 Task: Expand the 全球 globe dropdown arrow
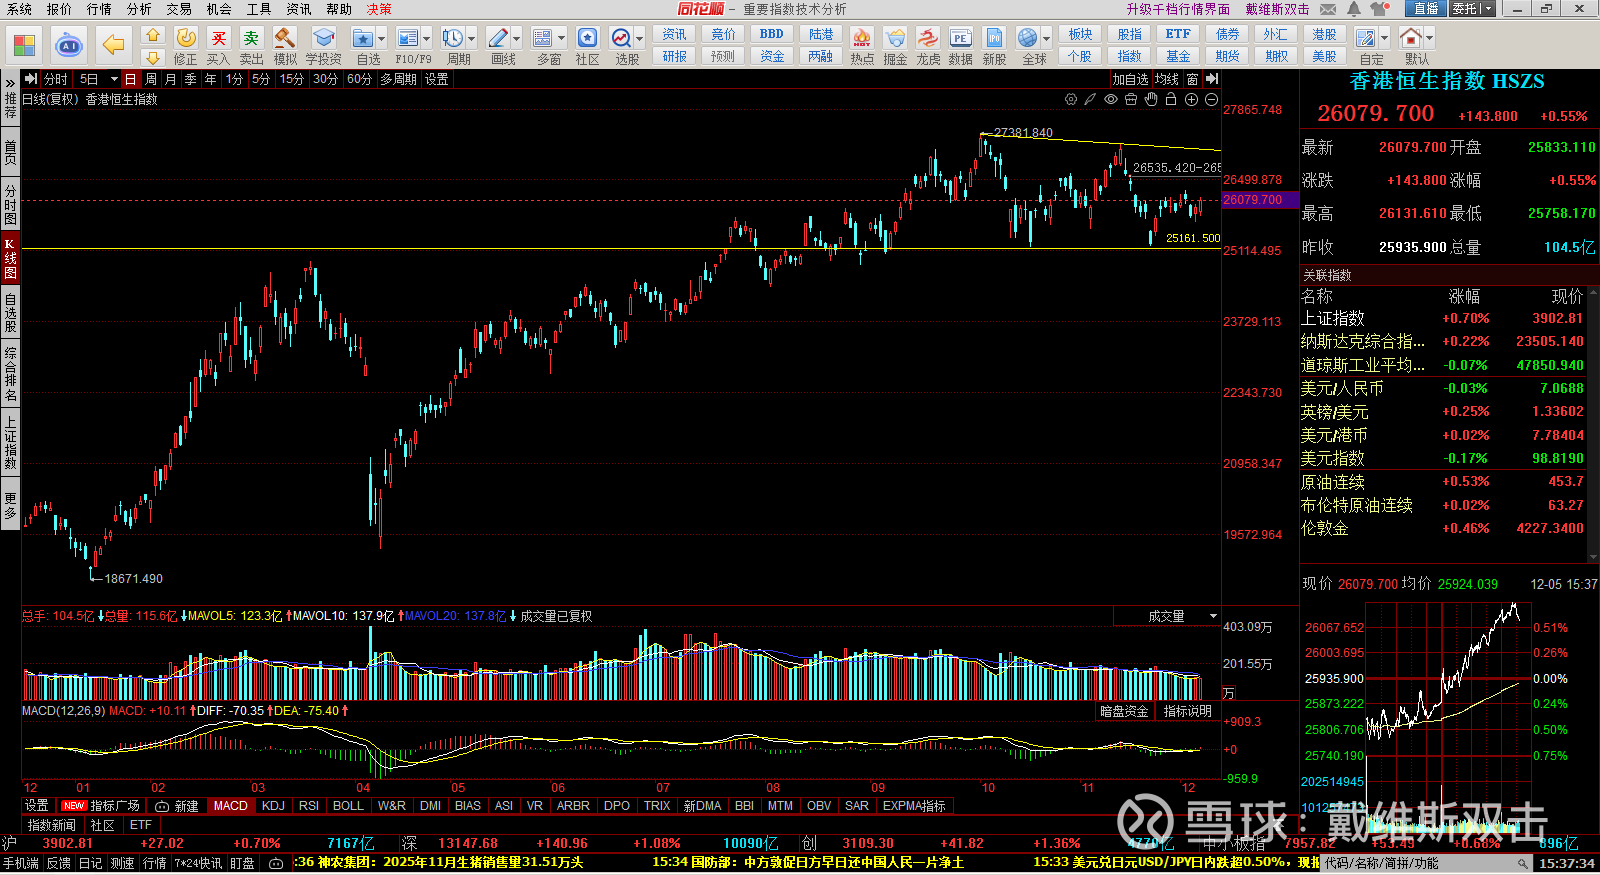[1047, 38]
